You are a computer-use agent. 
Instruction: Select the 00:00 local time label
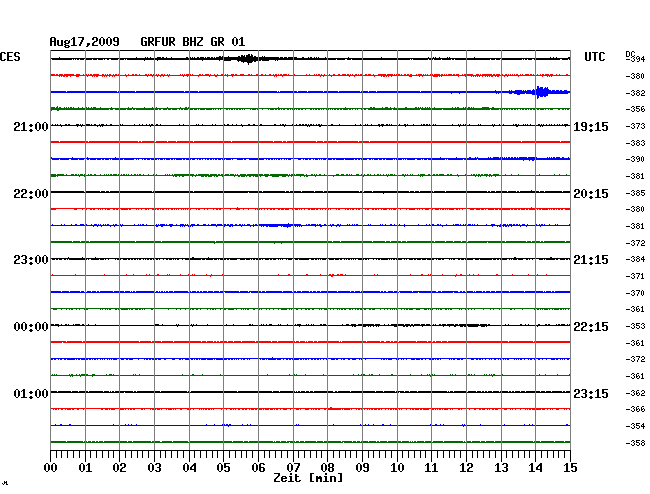(x=31, y=327)
